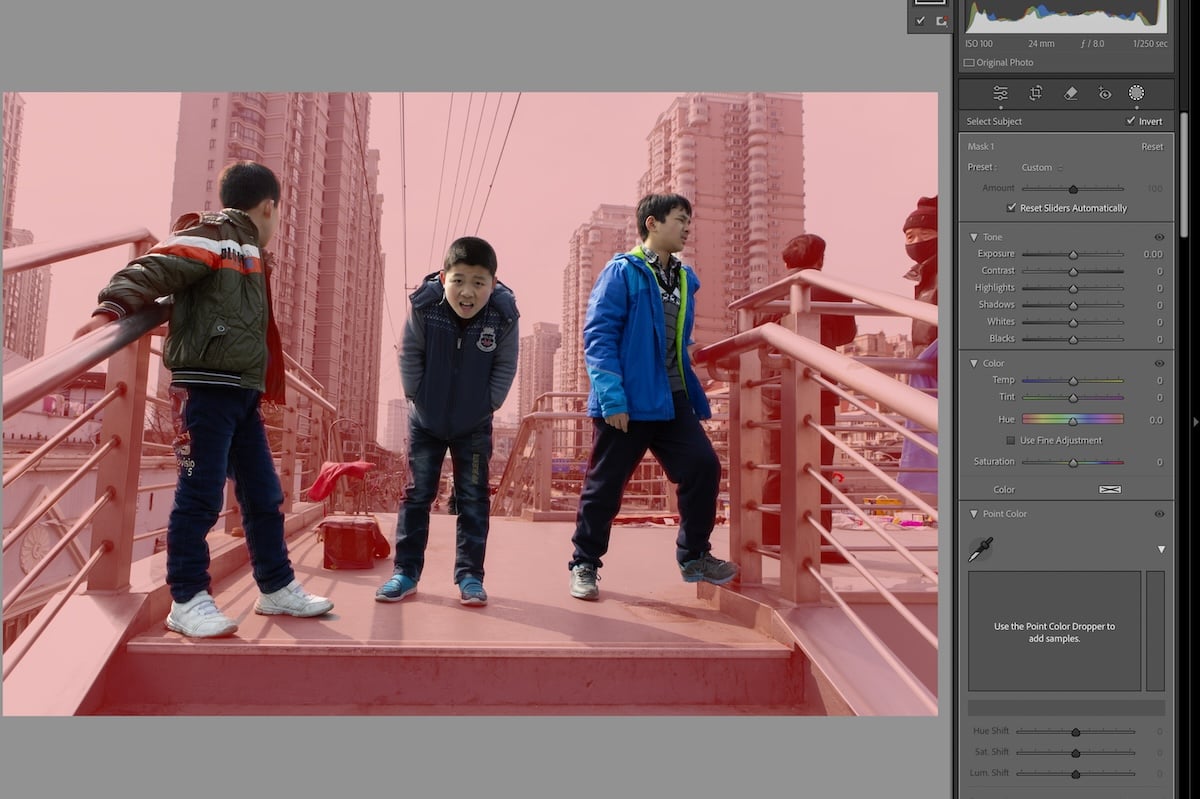This screenshot has width=1200, height=799.
Task: Select the Healing tool icon
Action: point(1069,93)
